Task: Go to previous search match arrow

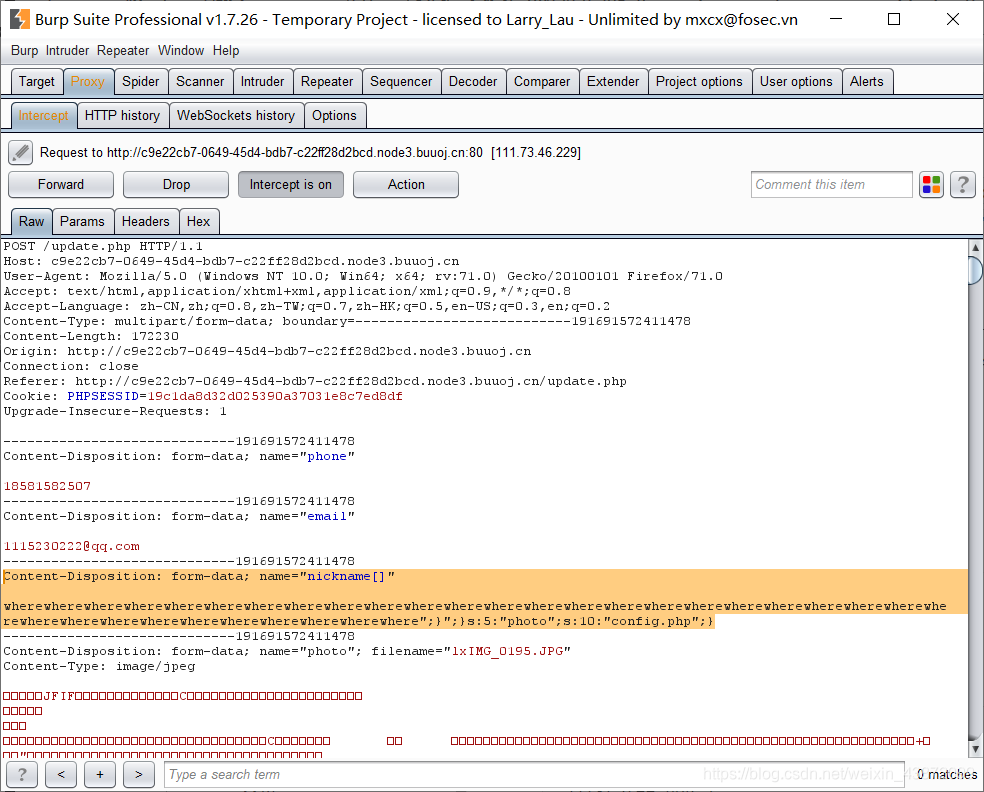Action: [x=61, y=774]
